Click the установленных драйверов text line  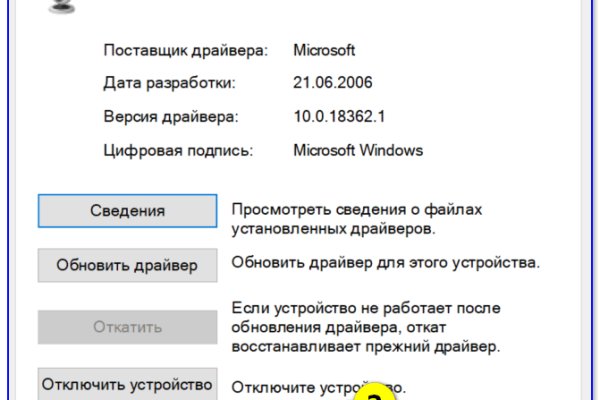333,229
